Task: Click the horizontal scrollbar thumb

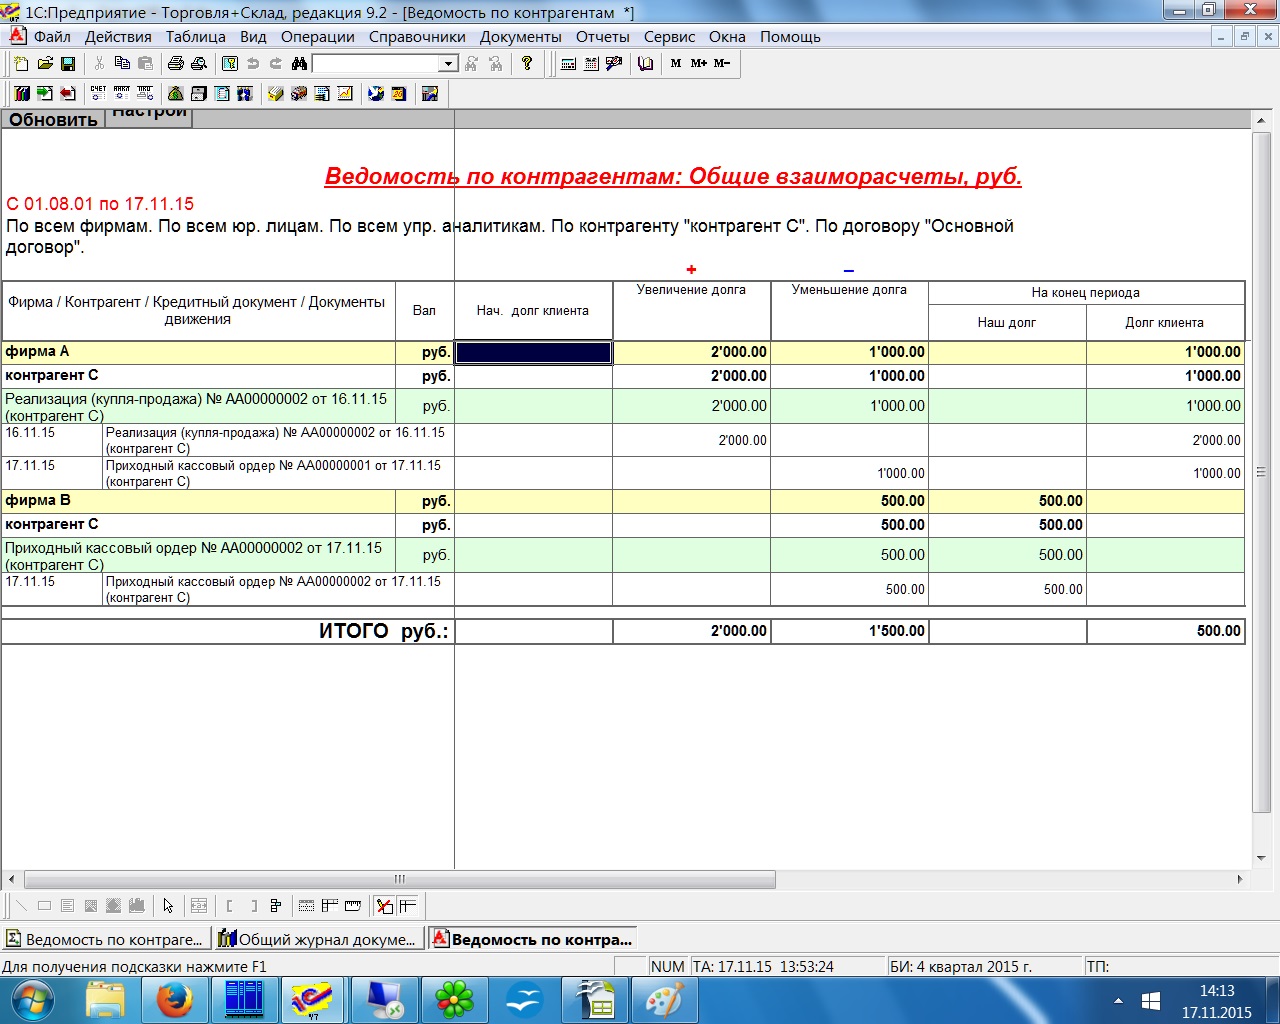Action: [400, 880]
